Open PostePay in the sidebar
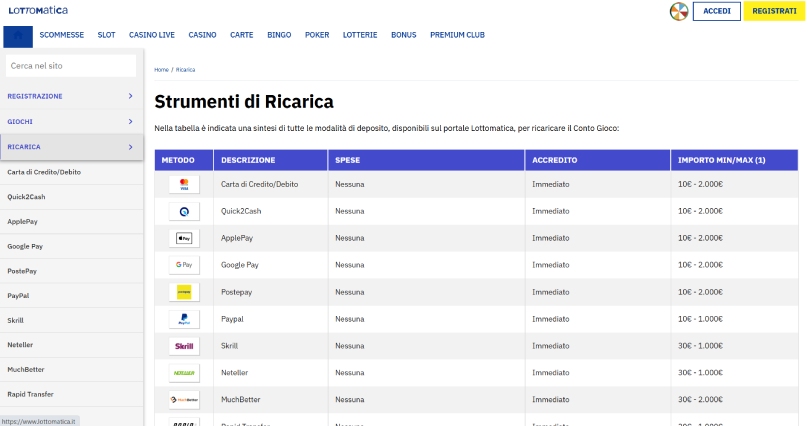The height and width of the screenshot is (426, 808). tap(72, 271)
